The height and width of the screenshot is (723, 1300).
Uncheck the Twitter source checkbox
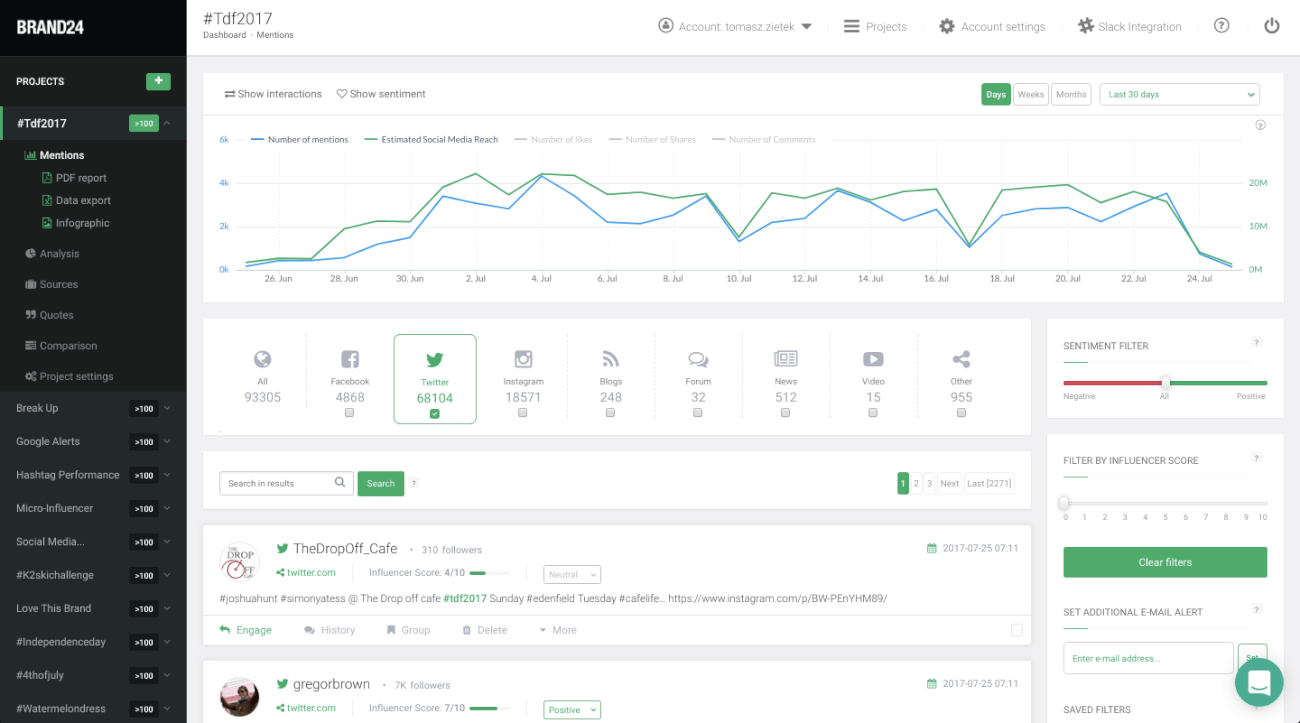pos(435,413)
